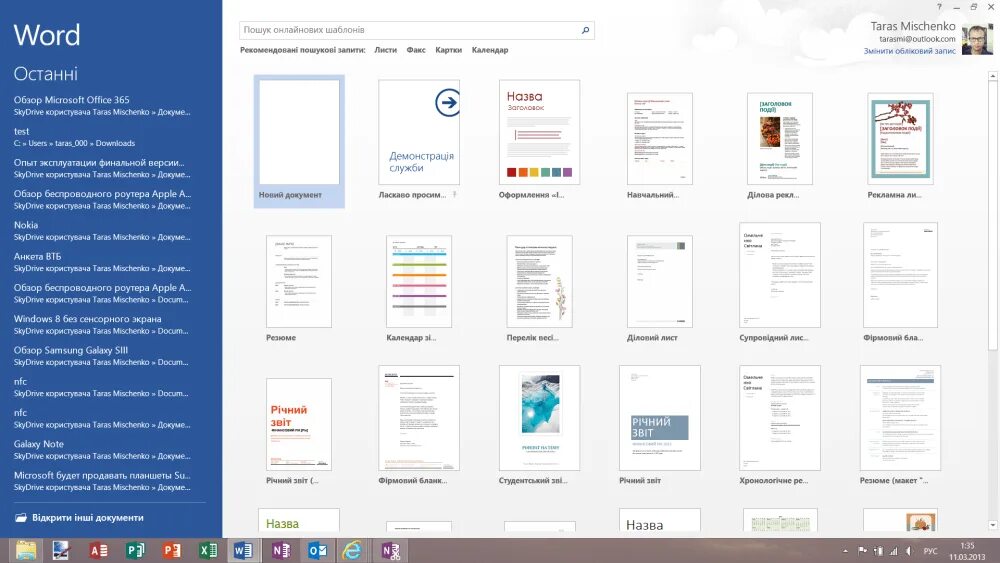Open the handwriting app taskbar icon next to File Explorer

point(61,550)
